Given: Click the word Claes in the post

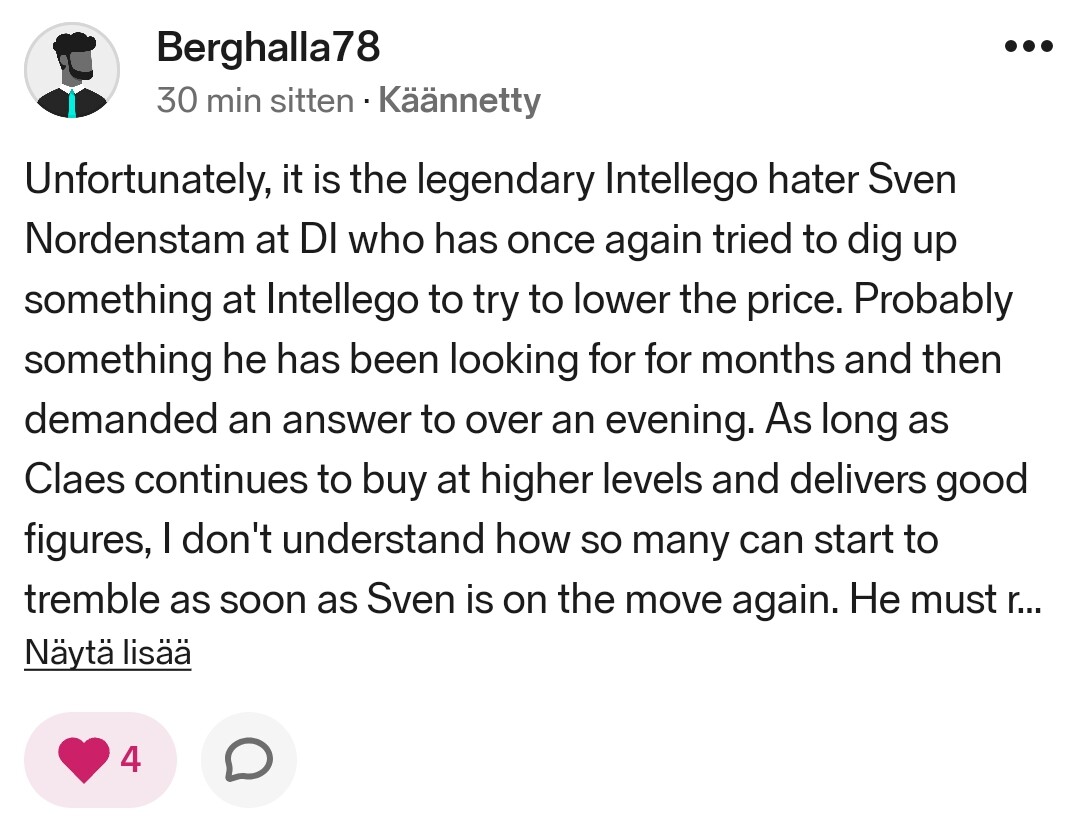Looking at the screenshot, I should pyautogui.click(x=73, y=480).
